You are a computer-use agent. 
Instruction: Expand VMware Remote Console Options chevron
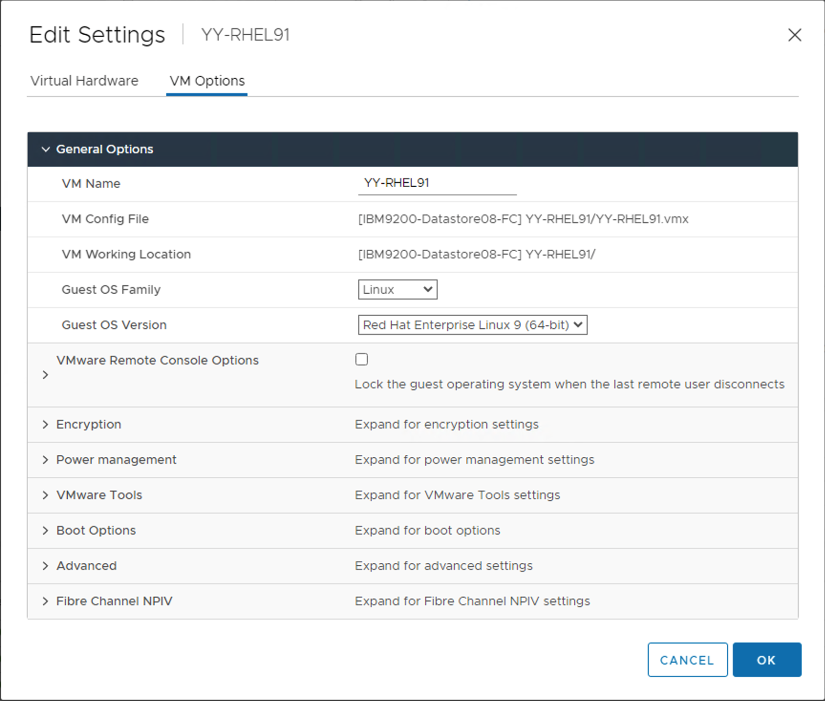tap(45, 375)
